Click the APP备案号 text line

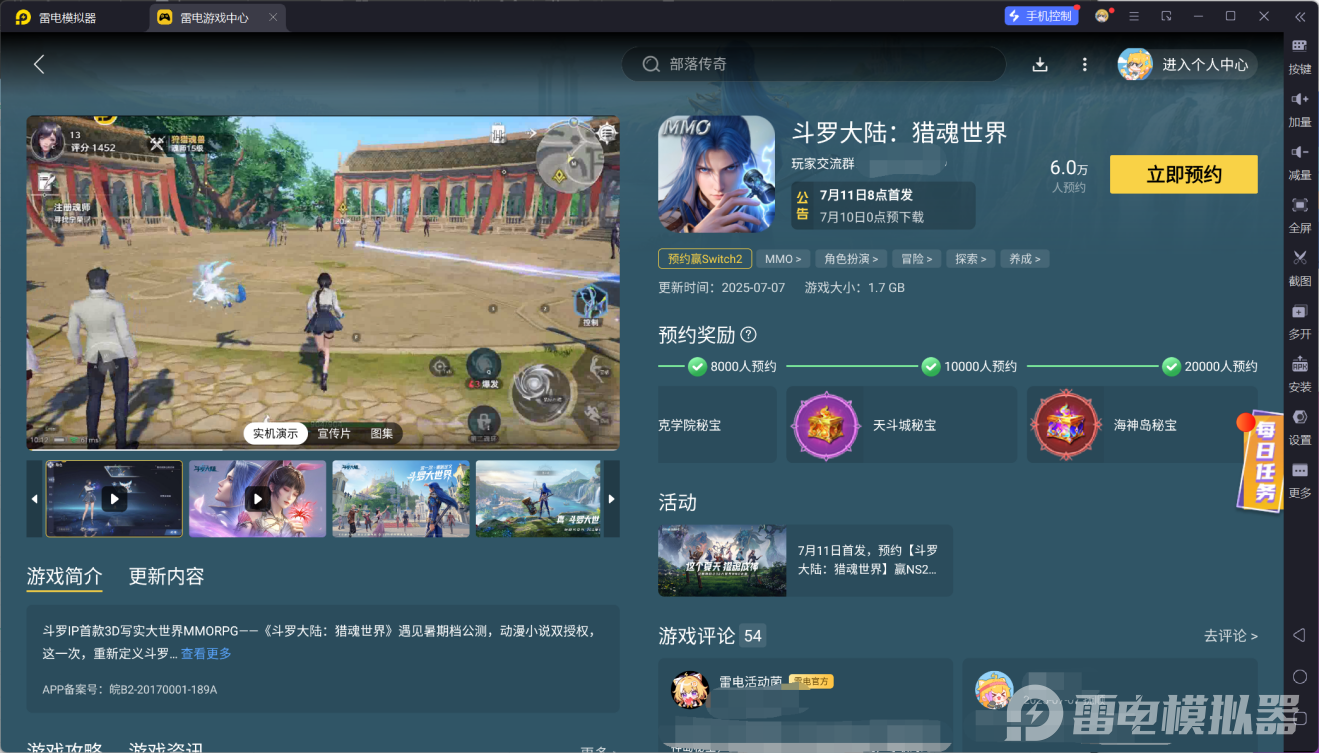[x=129, y=690]
